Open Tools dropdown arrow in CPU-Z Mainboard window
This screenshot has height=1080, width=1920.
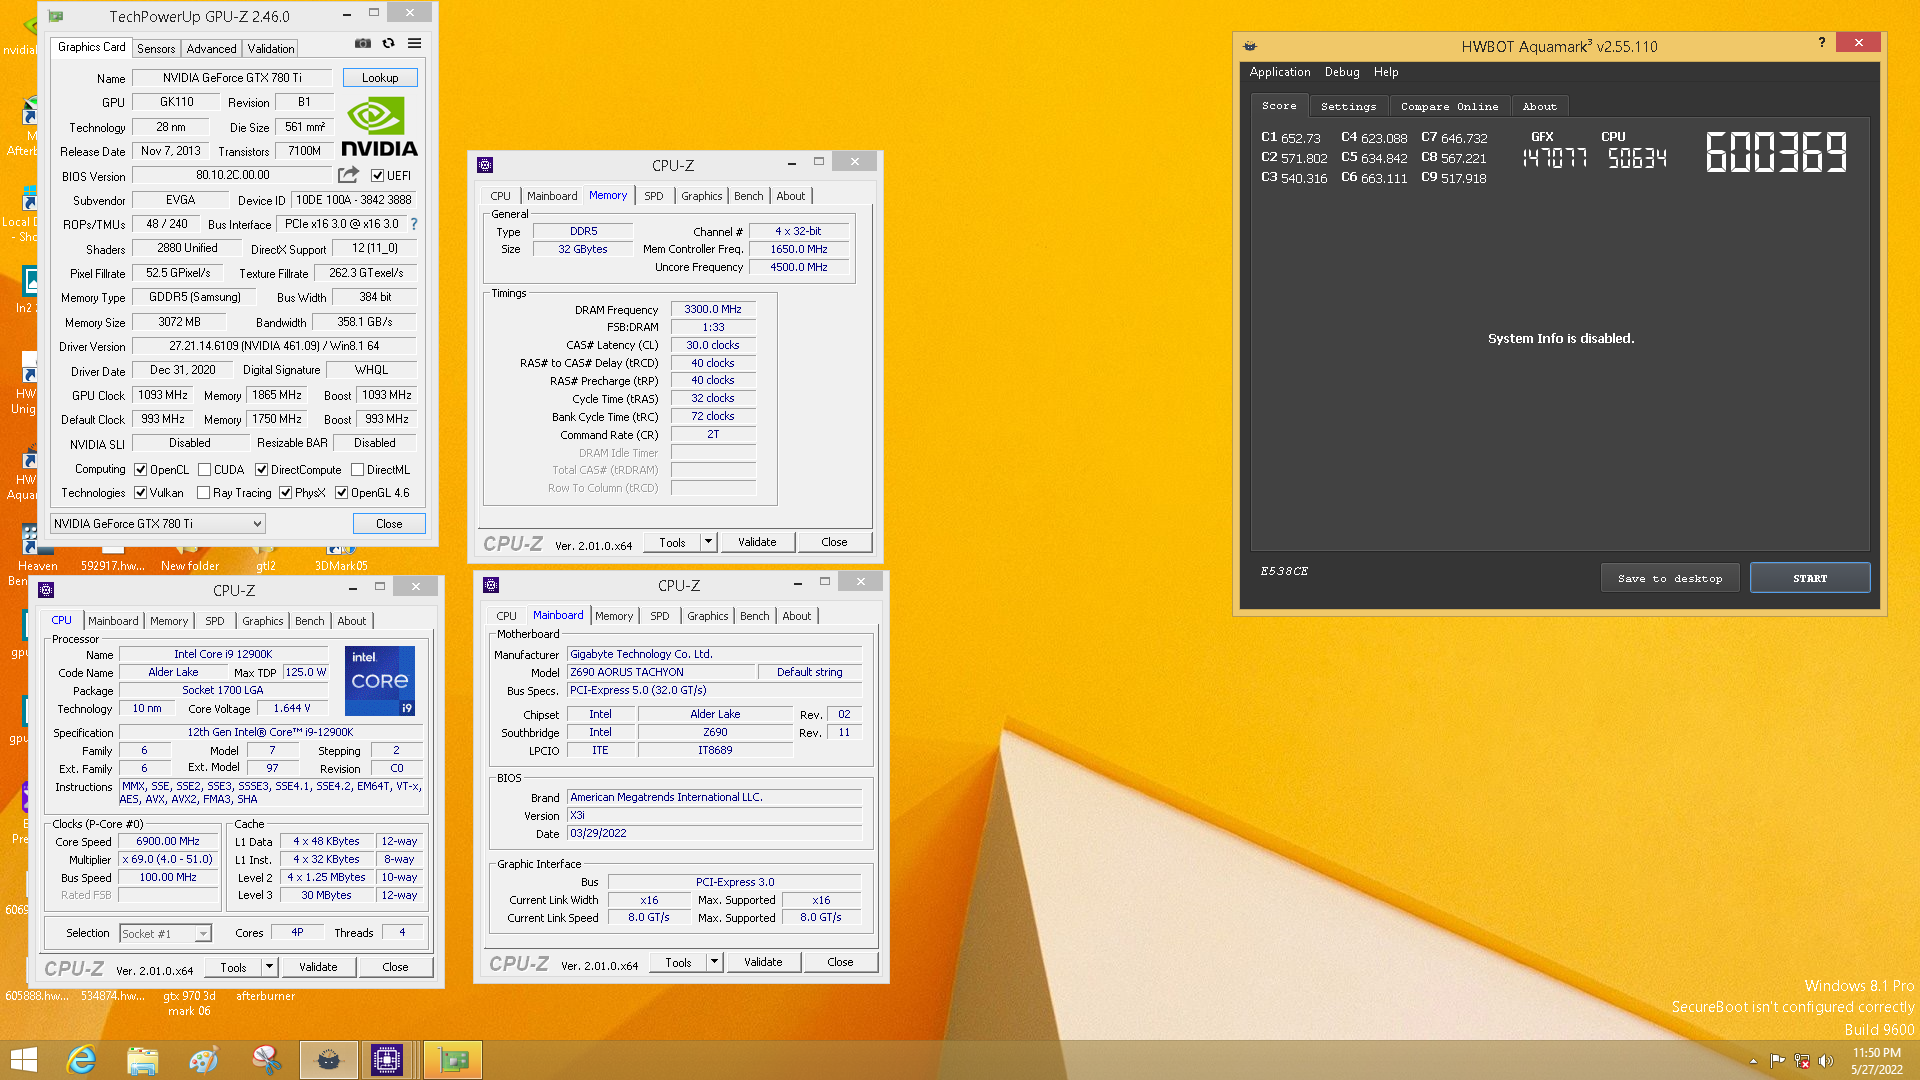714,962
